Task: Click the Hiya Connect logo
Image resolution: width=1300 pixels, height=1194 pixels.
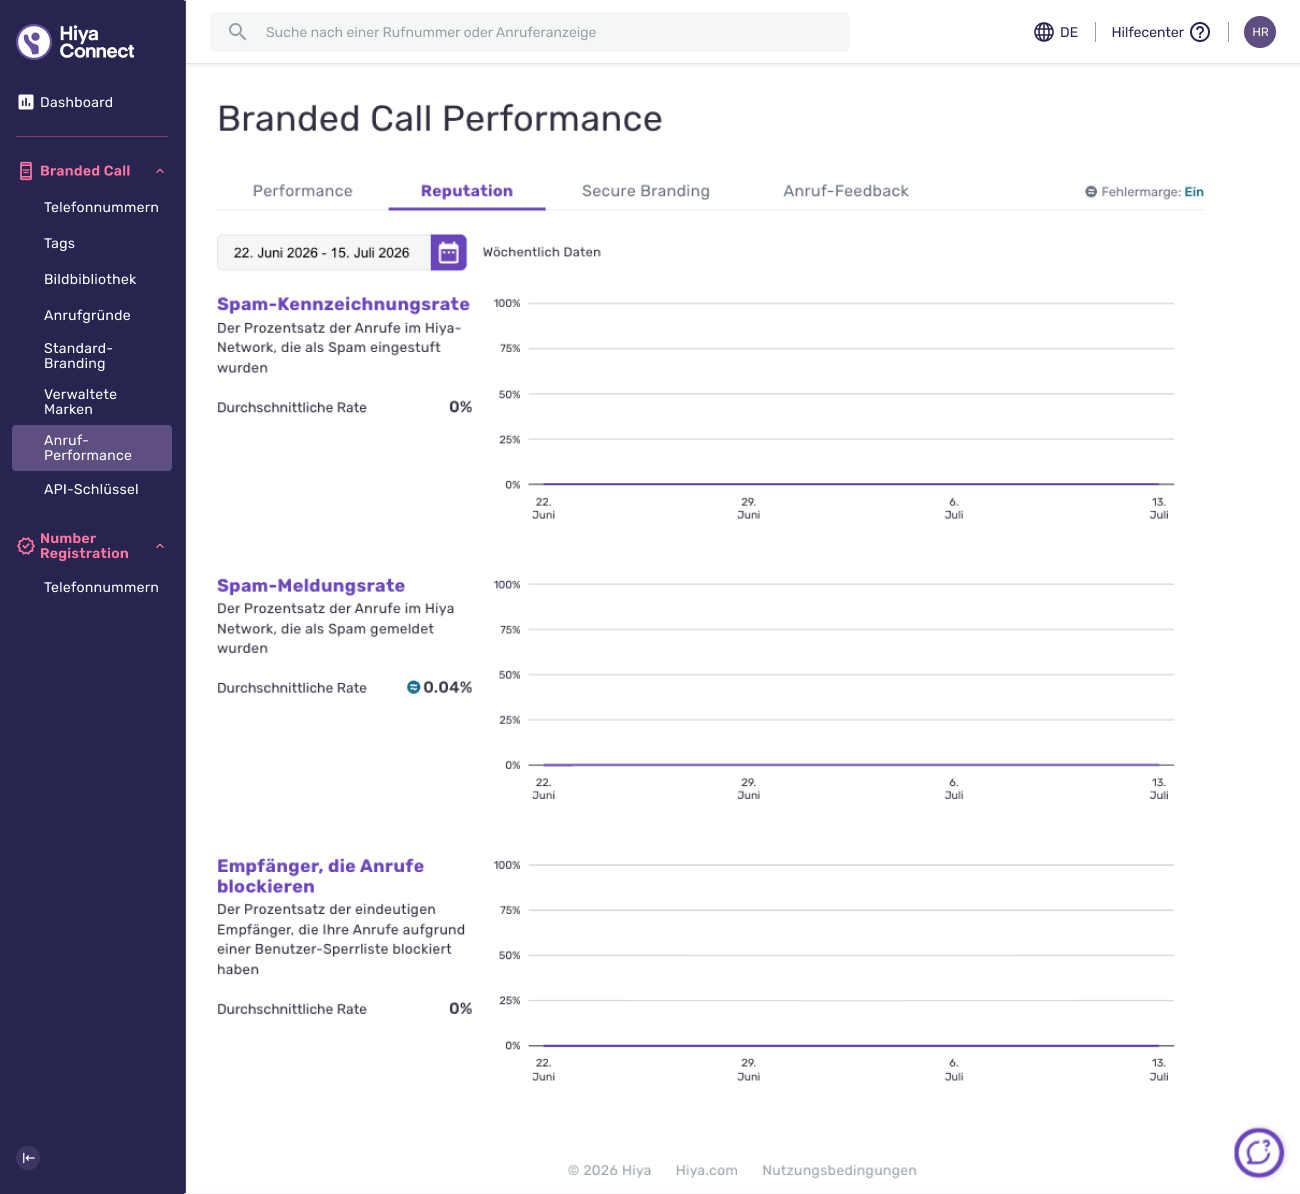Action: tap(75, 42)
